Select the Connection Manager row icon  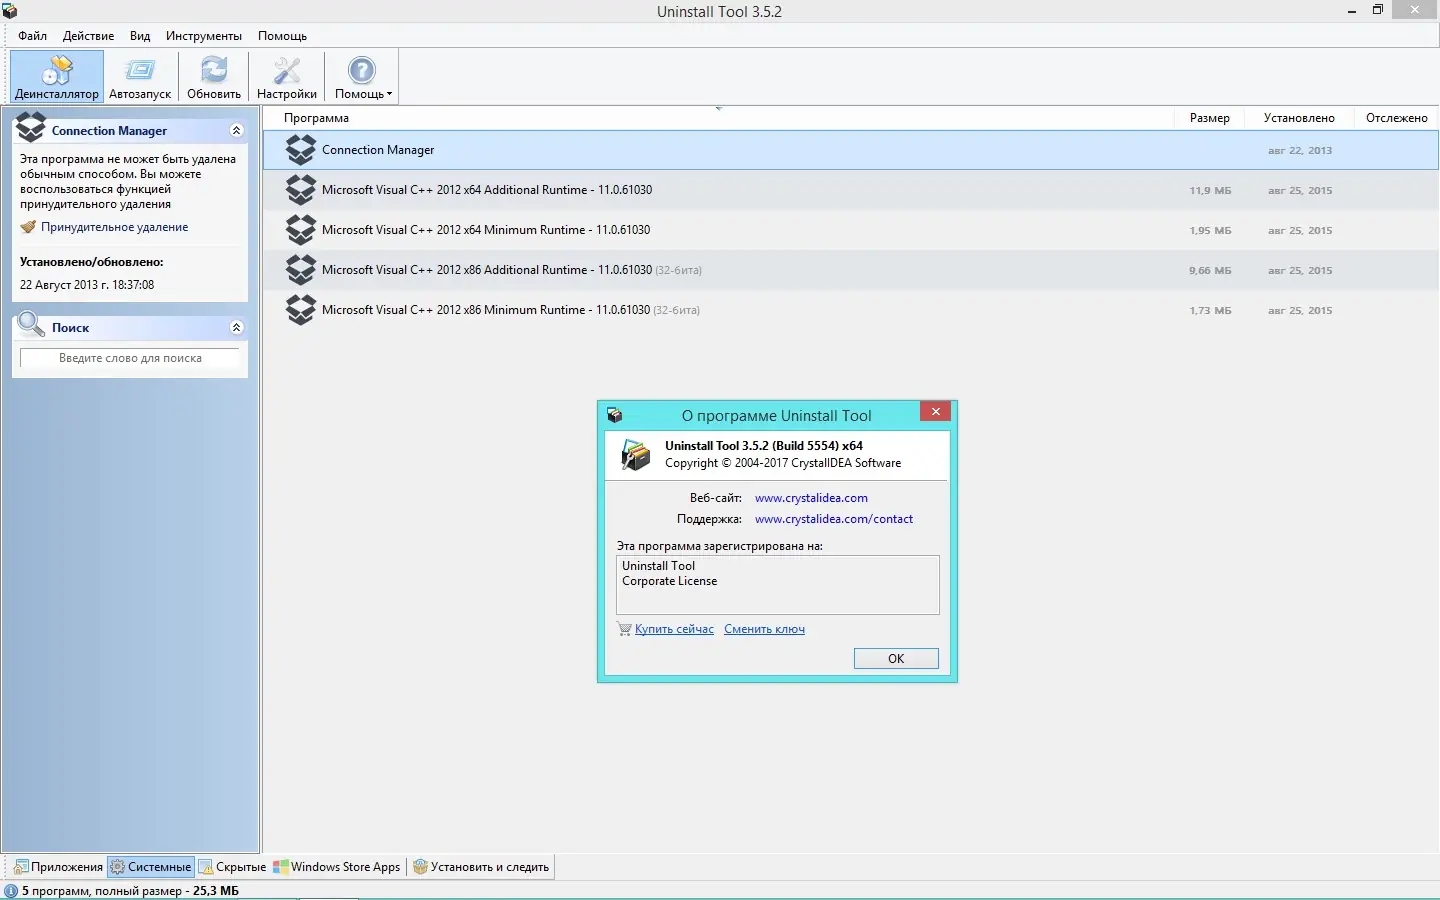tap(301, 150)
